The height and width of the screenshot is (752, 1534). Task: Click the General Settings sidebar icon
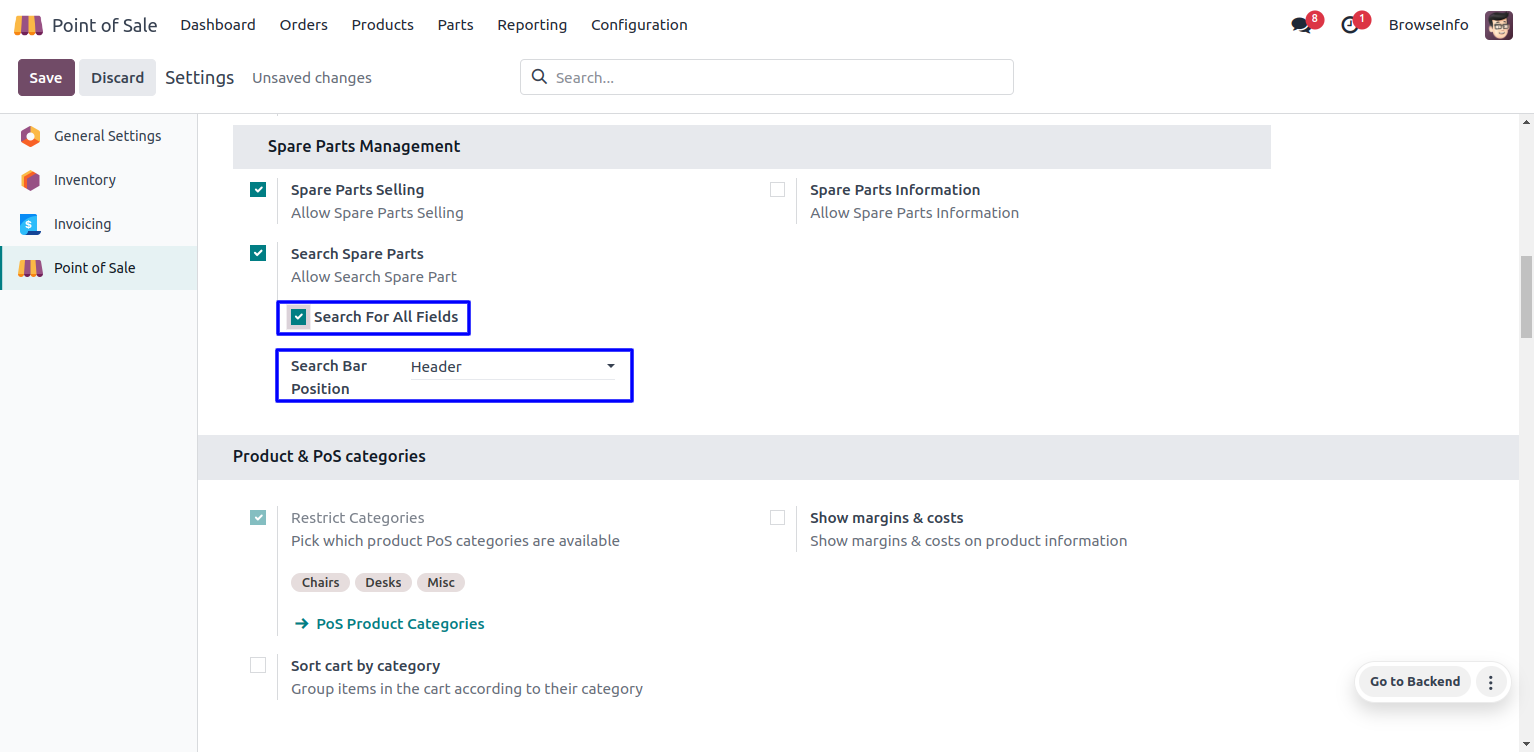click(x=31, y=136)
